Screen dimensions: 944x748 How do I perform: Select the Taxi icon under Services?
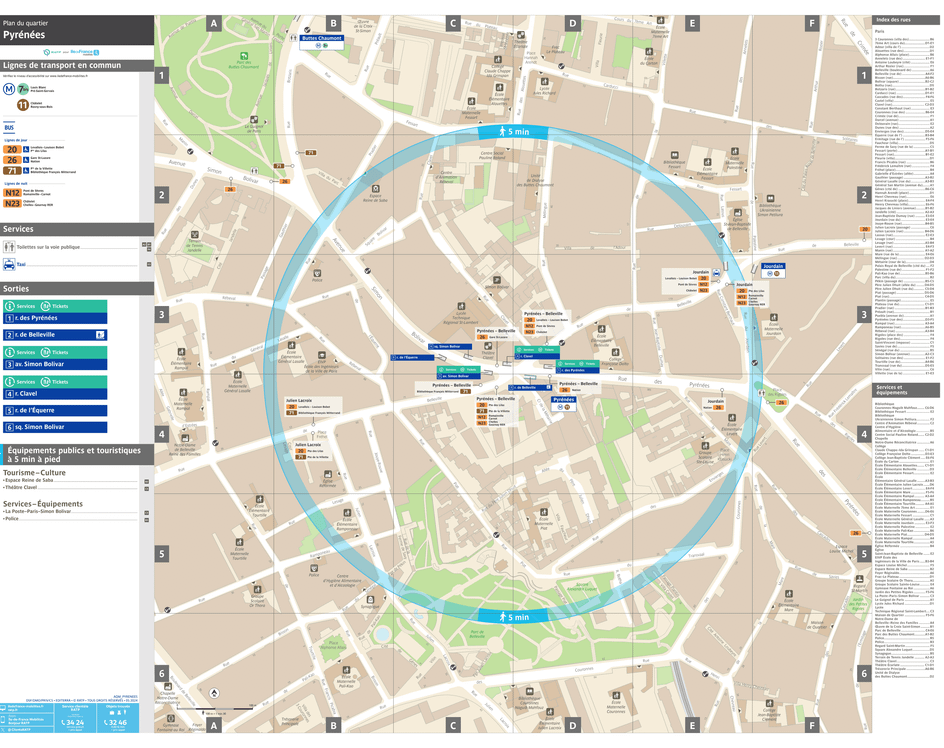coord(9,265)
